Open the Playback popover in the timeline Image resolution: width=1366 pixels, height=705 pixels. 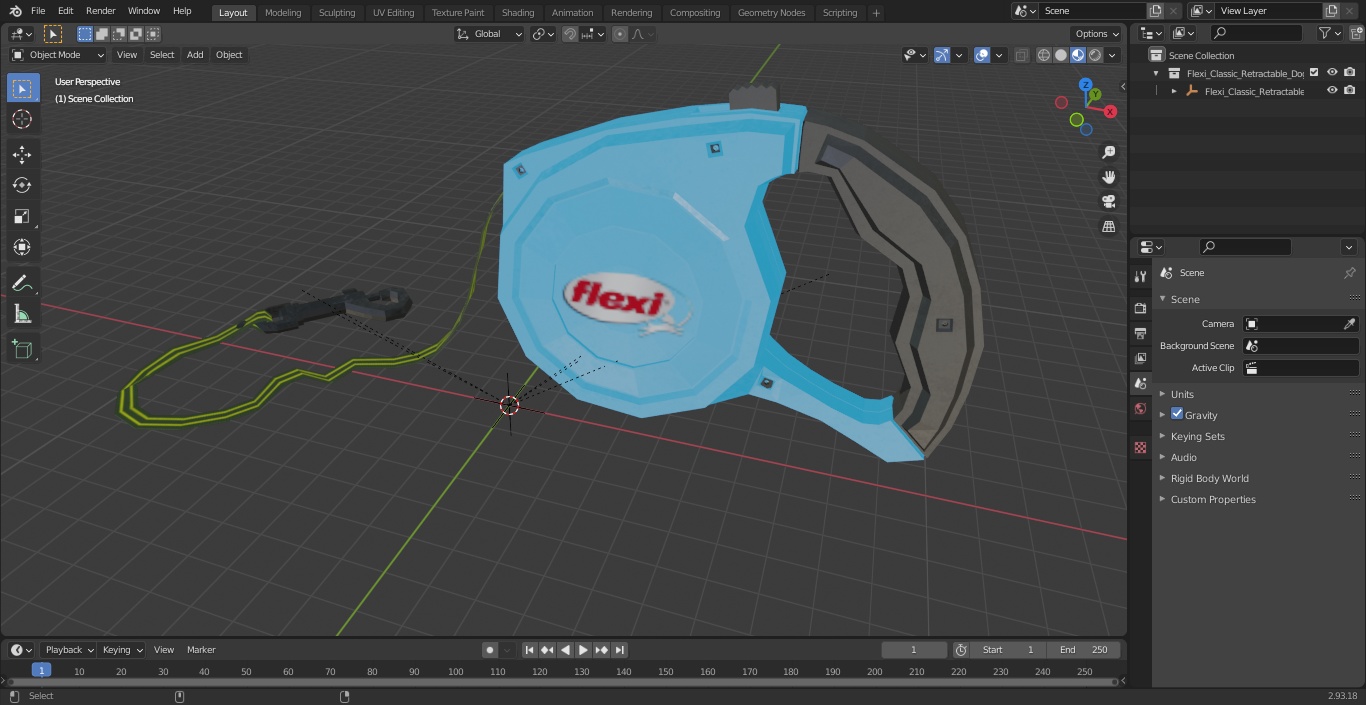68,650
